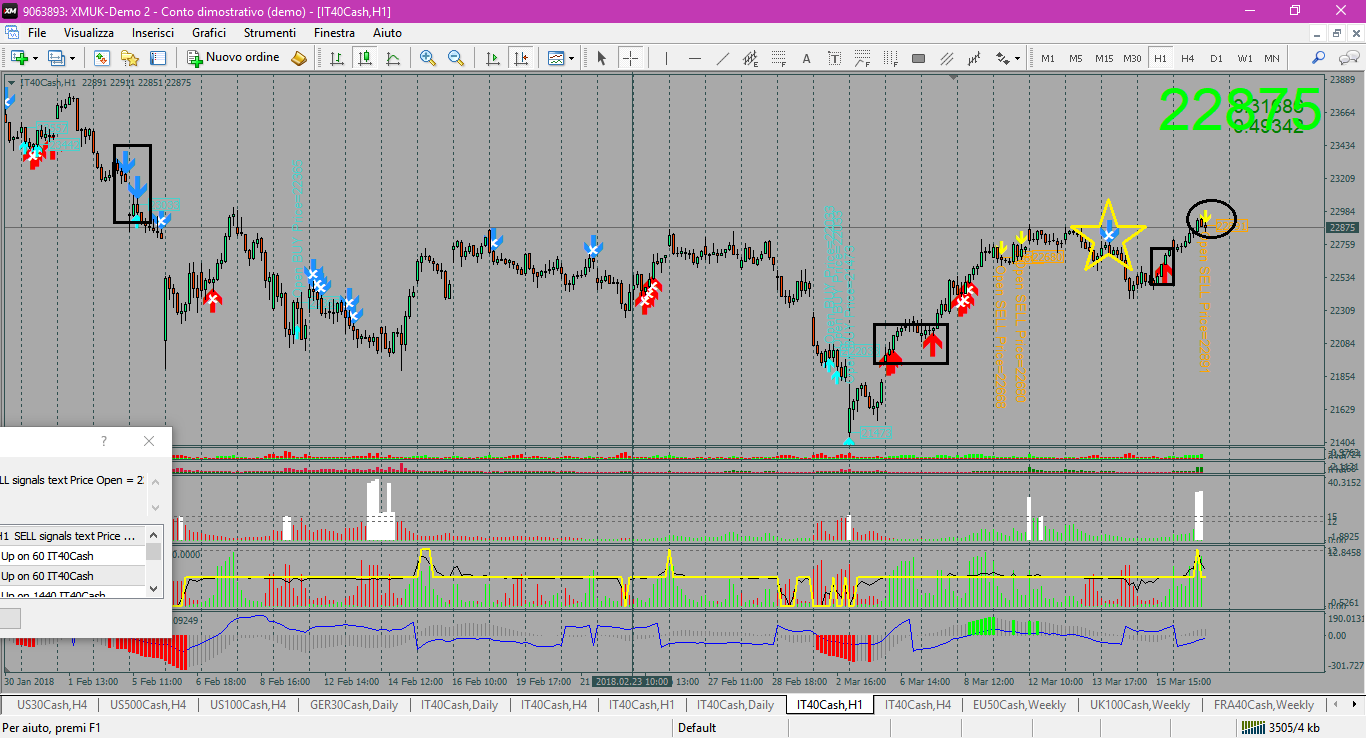Open the Inserisci menu
The image size is (1366, 738).
point(153,33)
